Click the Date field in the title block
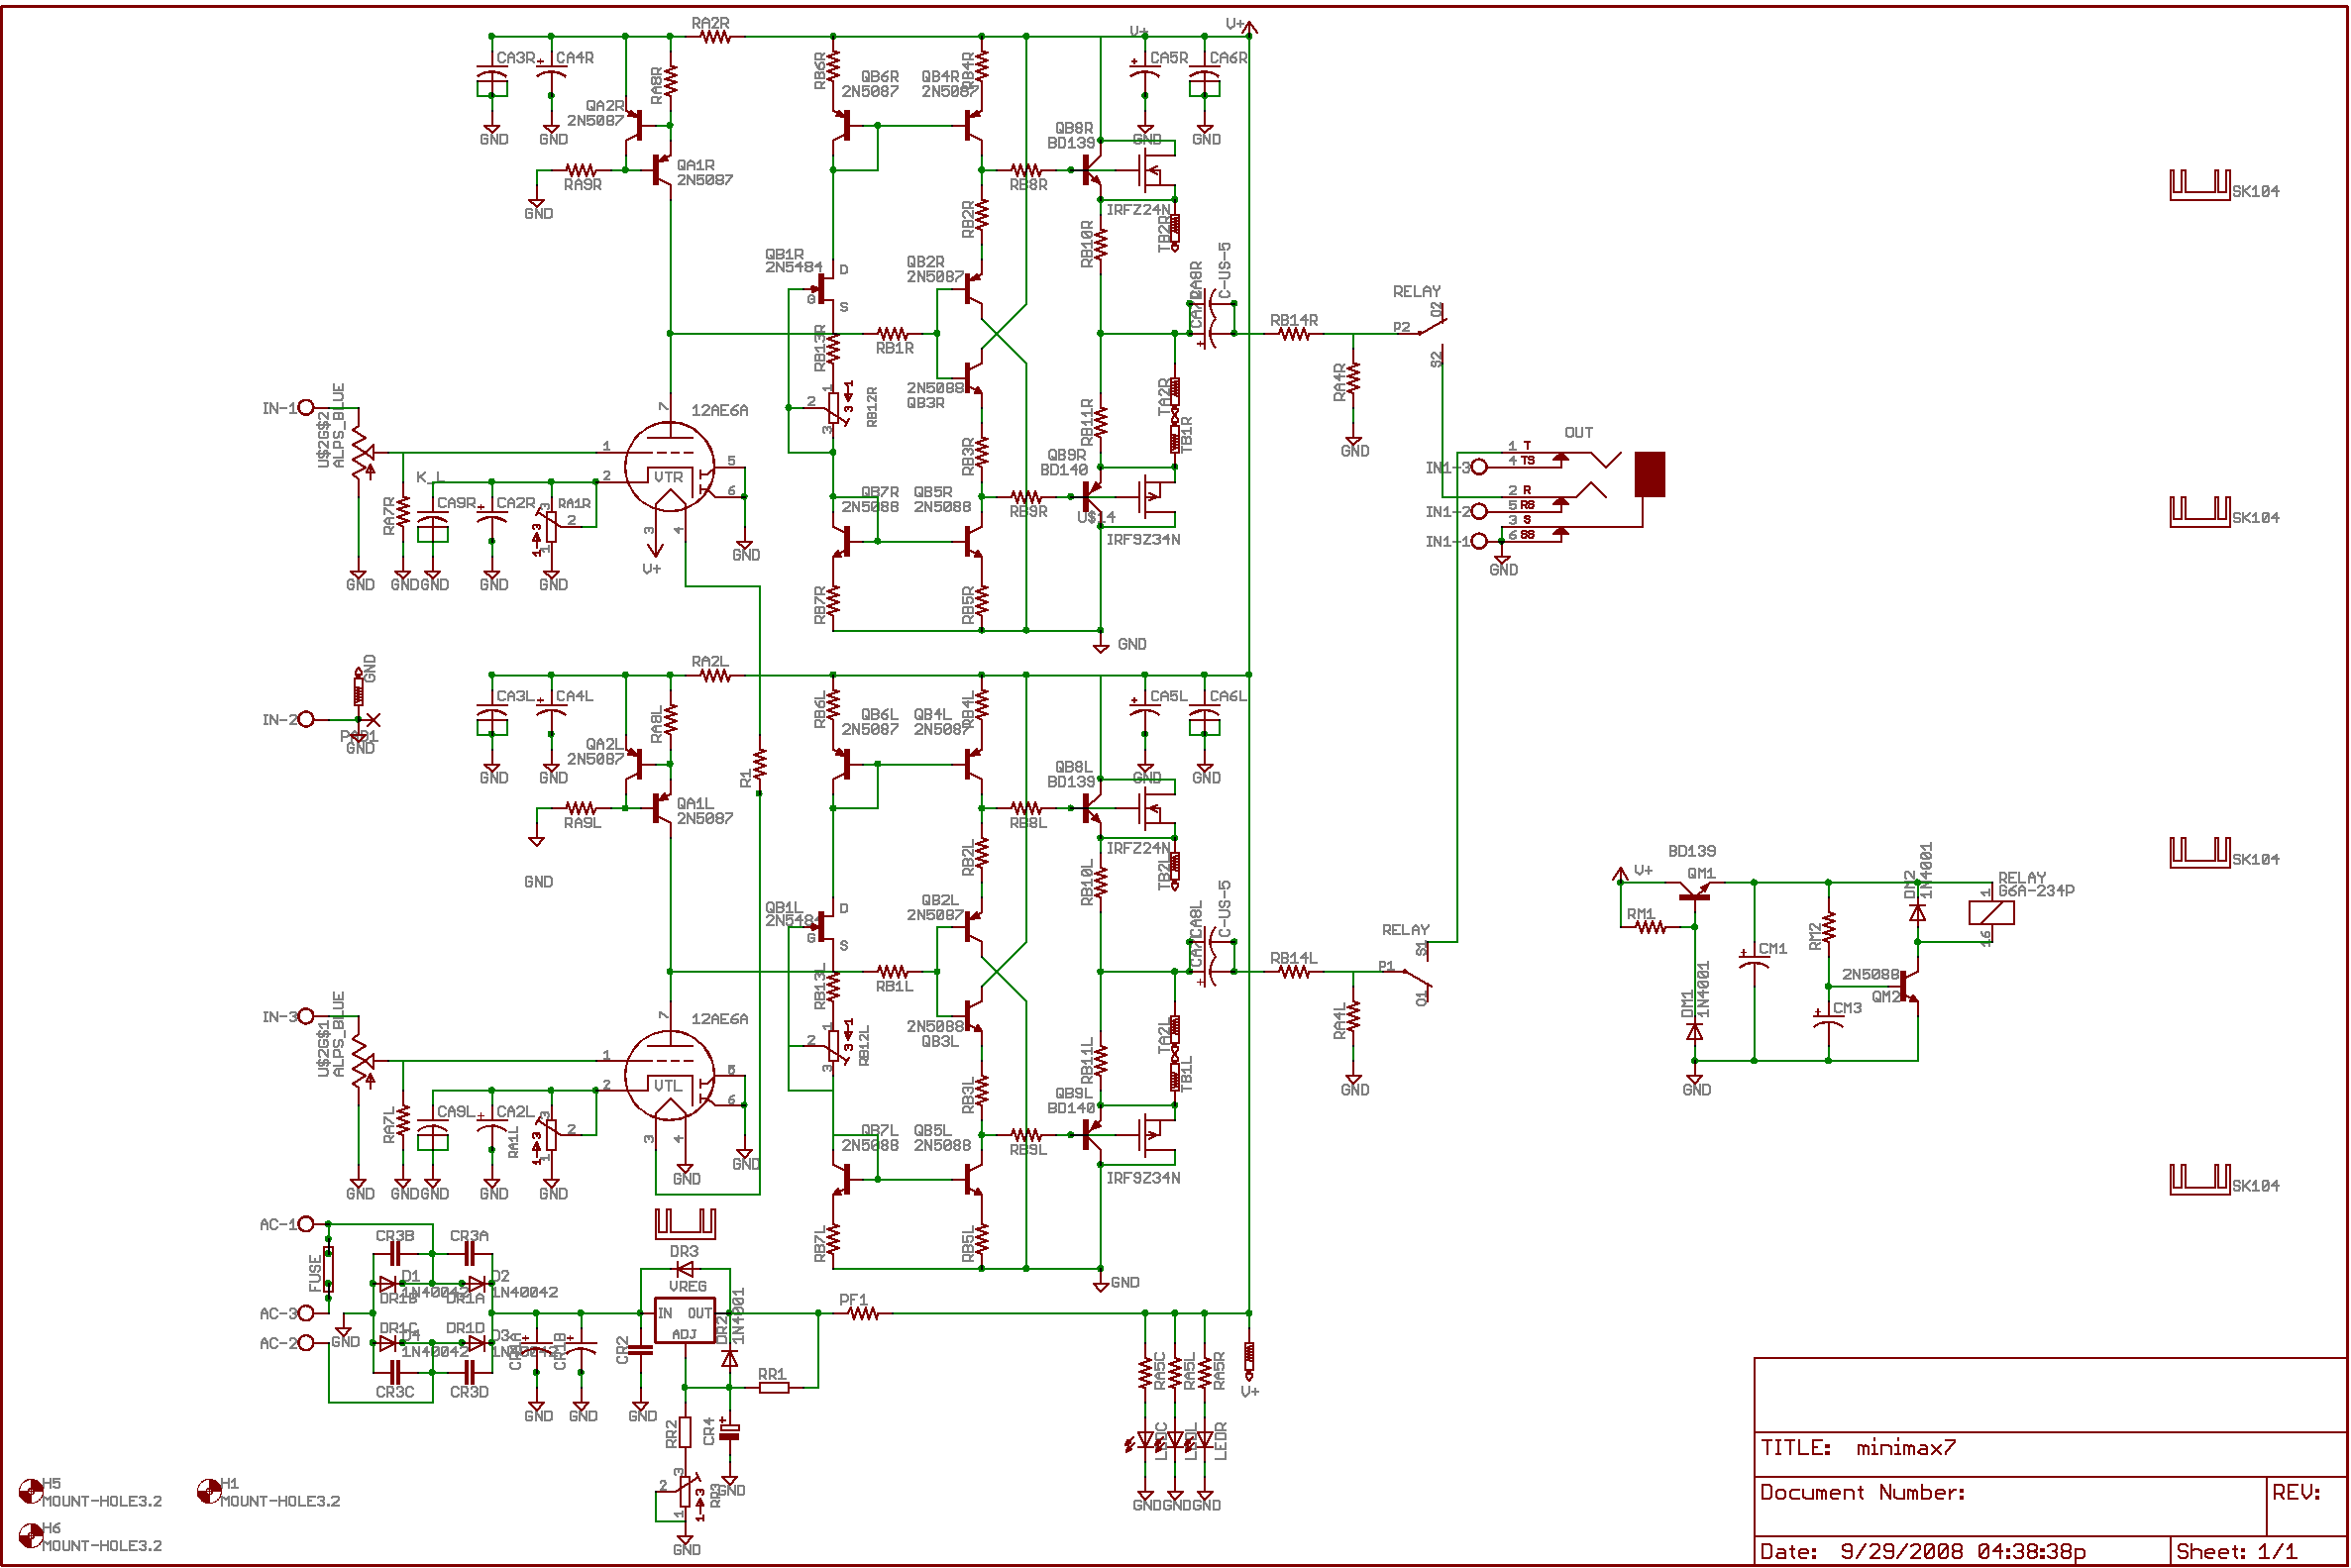This screenshot has width=2351, height=1568. tap(1900, 1548)
